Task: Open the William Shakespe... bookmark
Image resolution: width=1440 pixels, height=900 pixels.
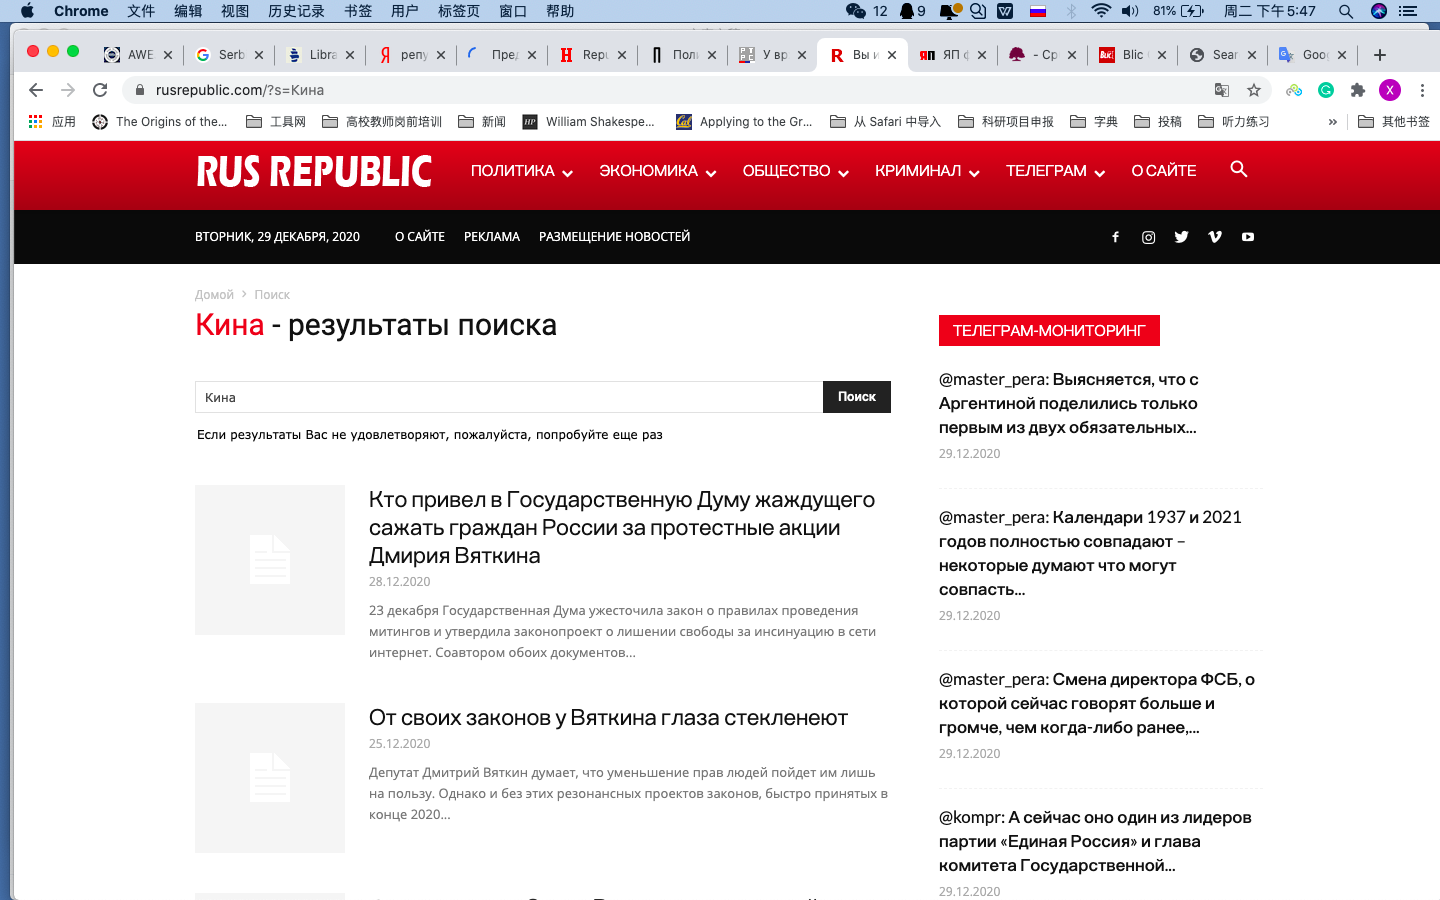Action: click(x=589, y=122)
